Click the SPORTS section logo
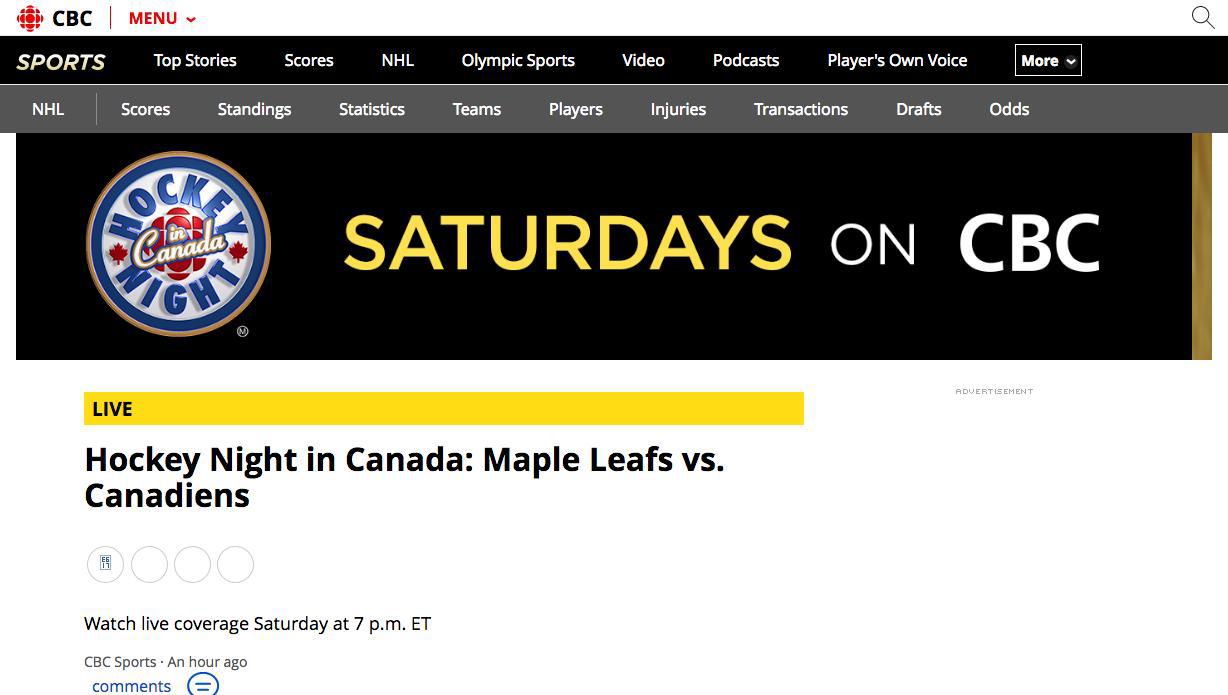Screen dimensions: 1228x695 (x=61, y=61)
